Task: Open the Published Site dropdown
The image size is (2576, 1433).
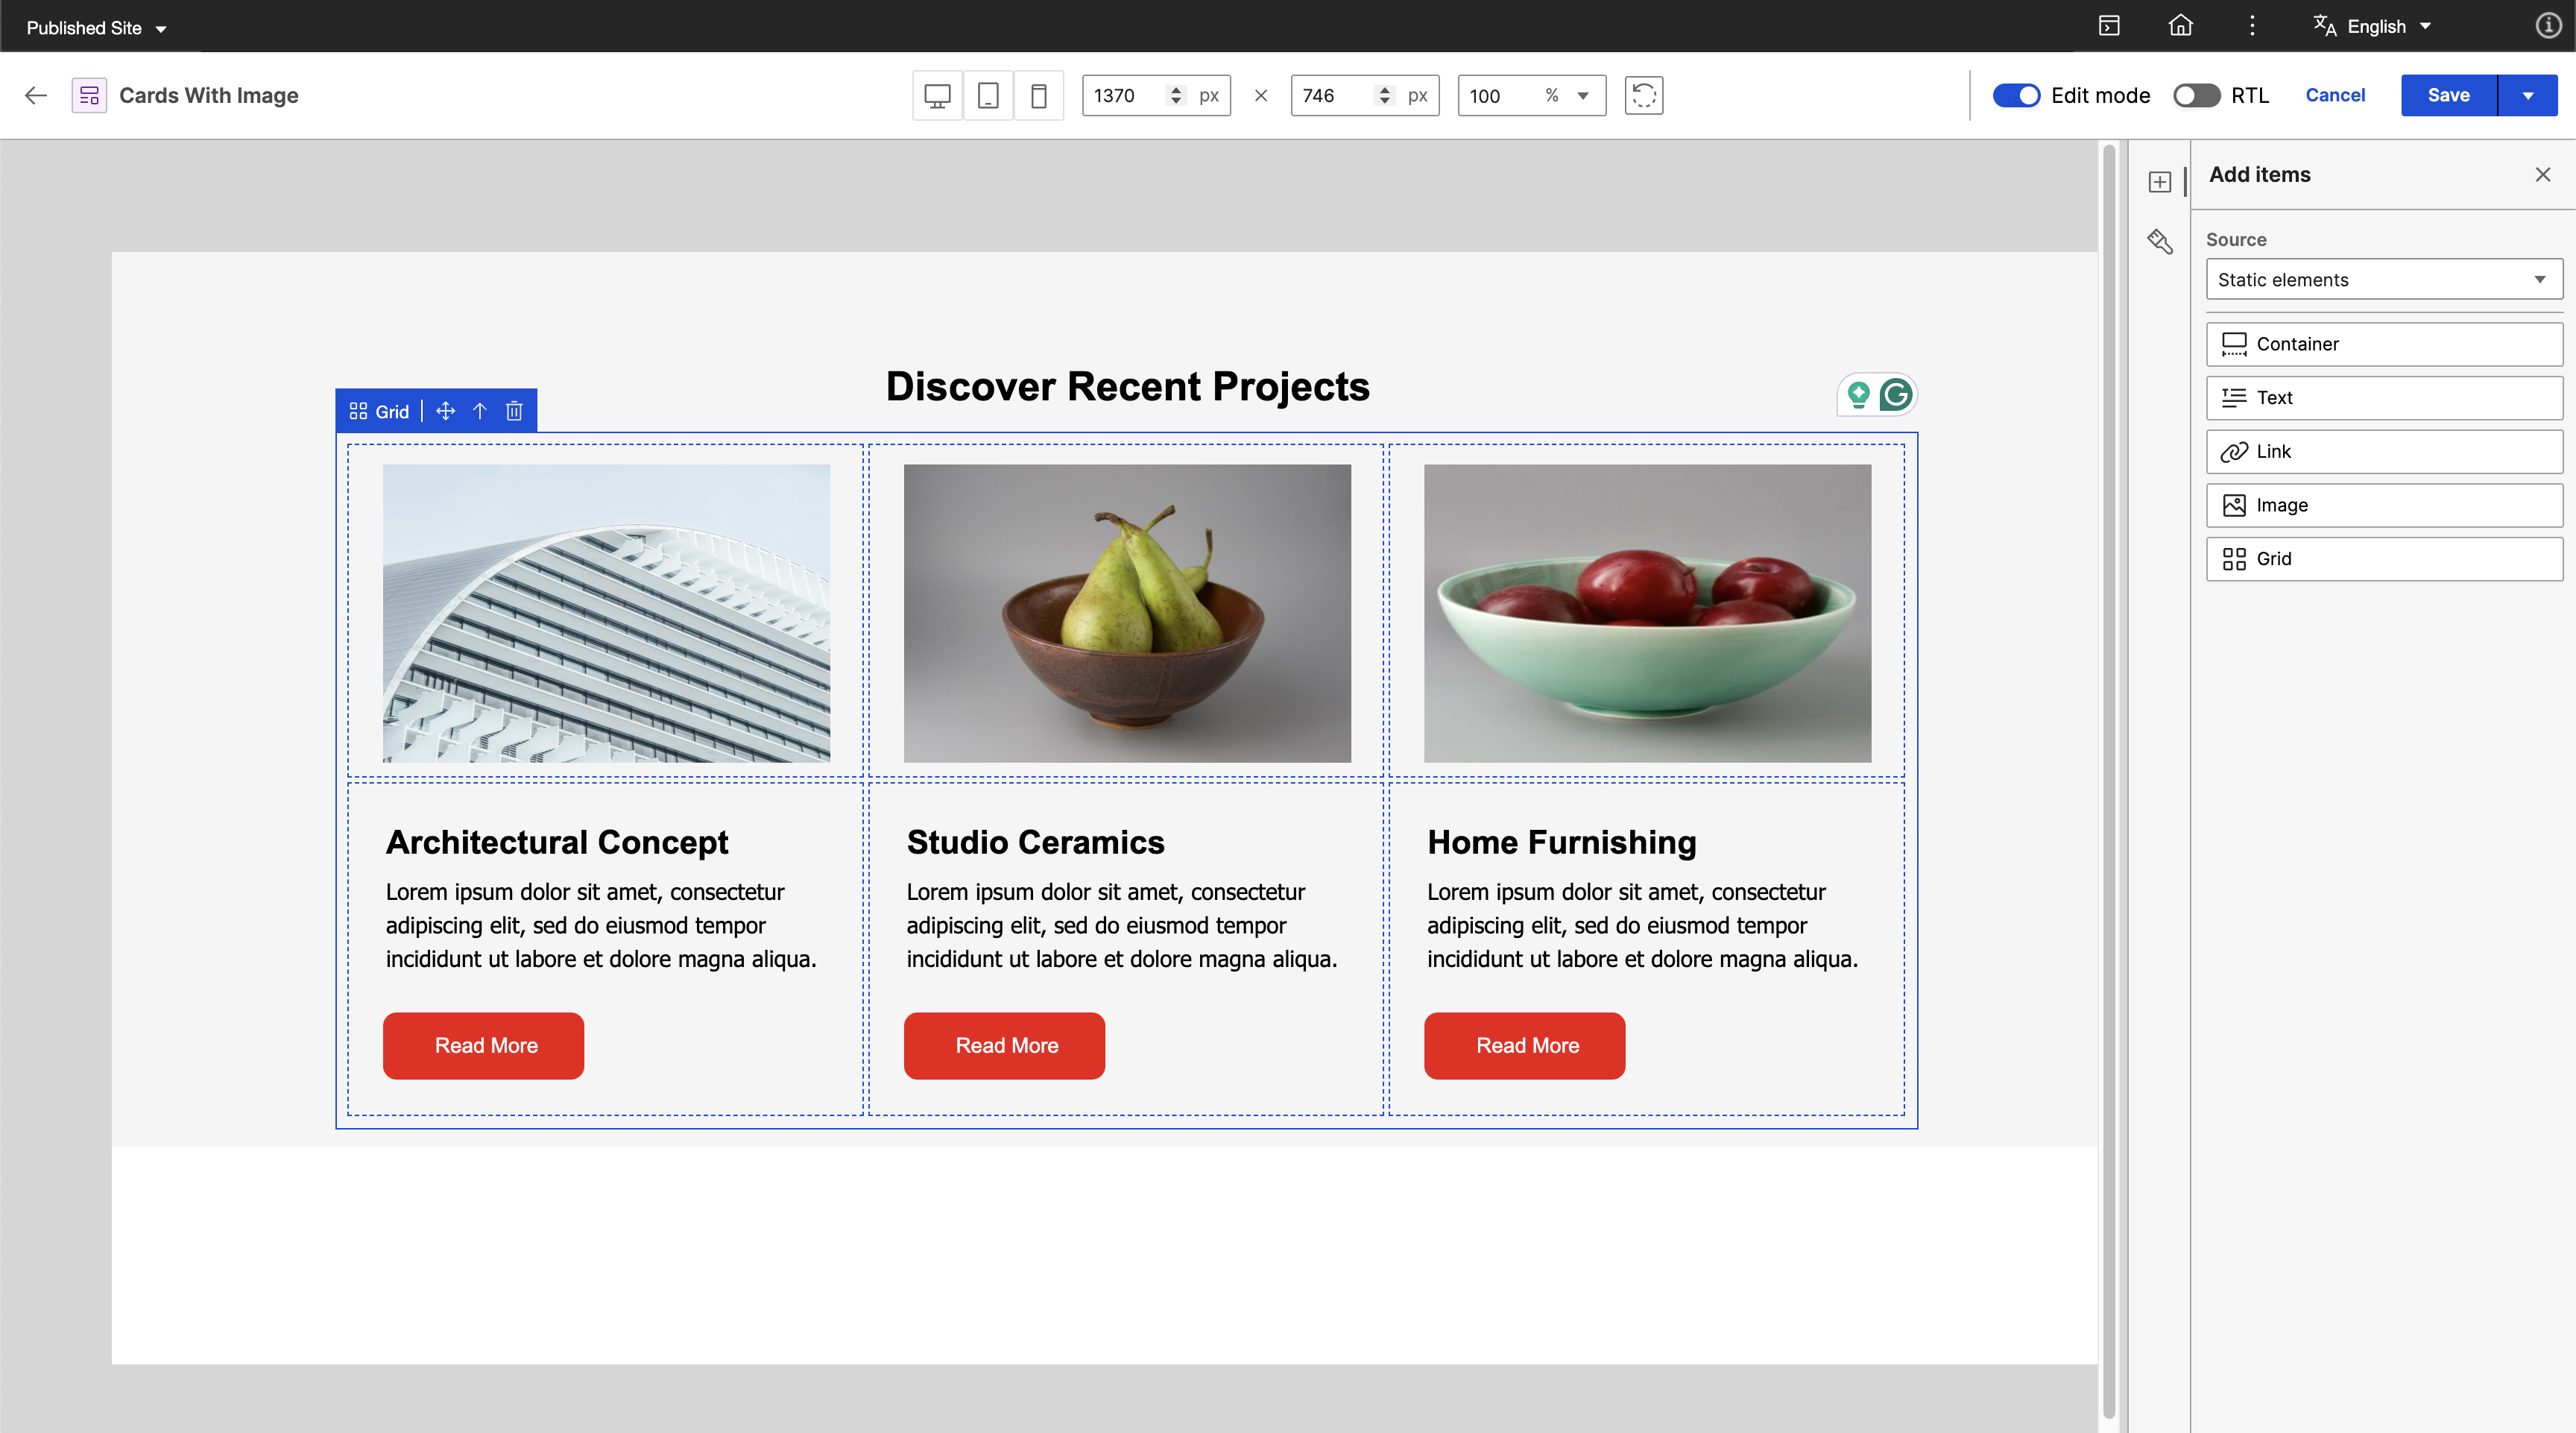Action: point(96,28)
